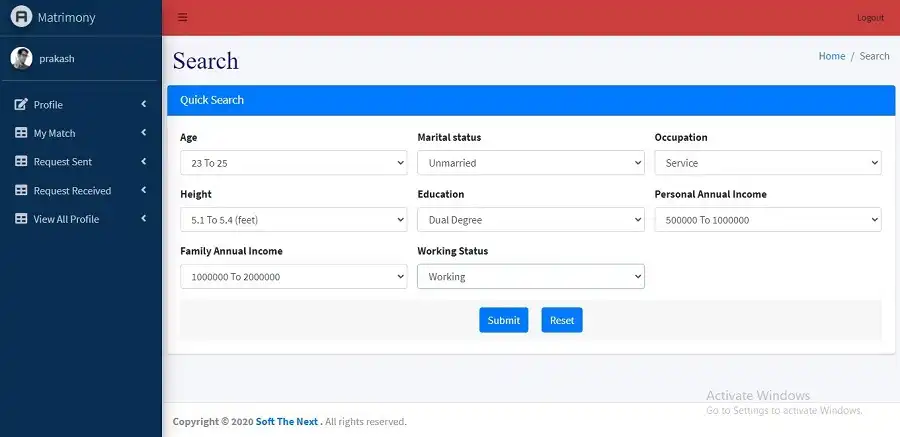900x437 pixels.
Task: Open the Age dropdown
Action: click(x=293, y=163)
